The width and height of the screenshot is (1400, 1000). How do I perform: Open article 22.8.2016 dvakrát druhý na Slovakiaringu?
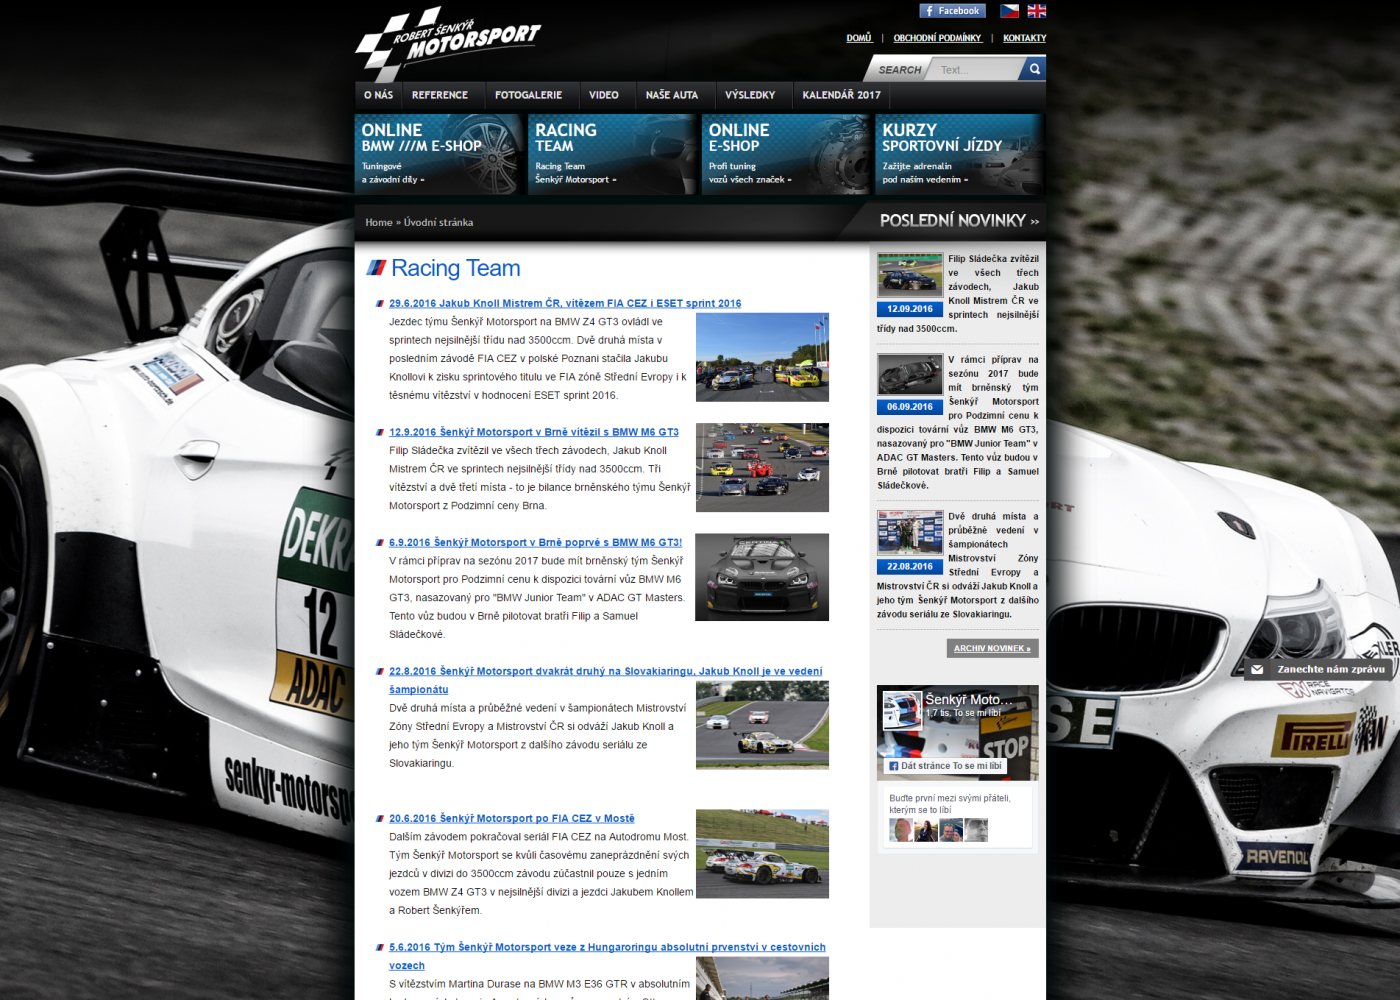(x=606, y=671)
